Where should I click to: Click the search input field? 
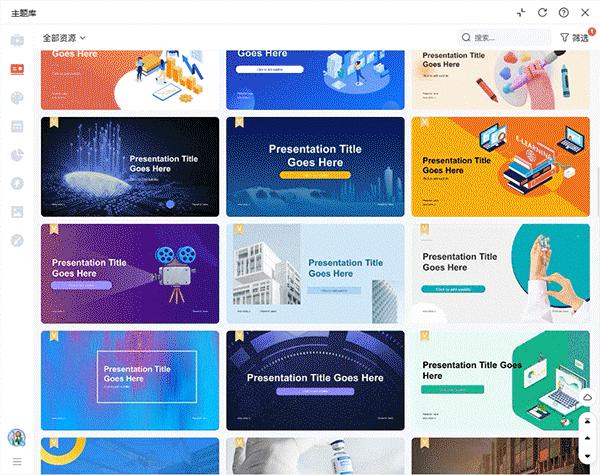(504, 38)
